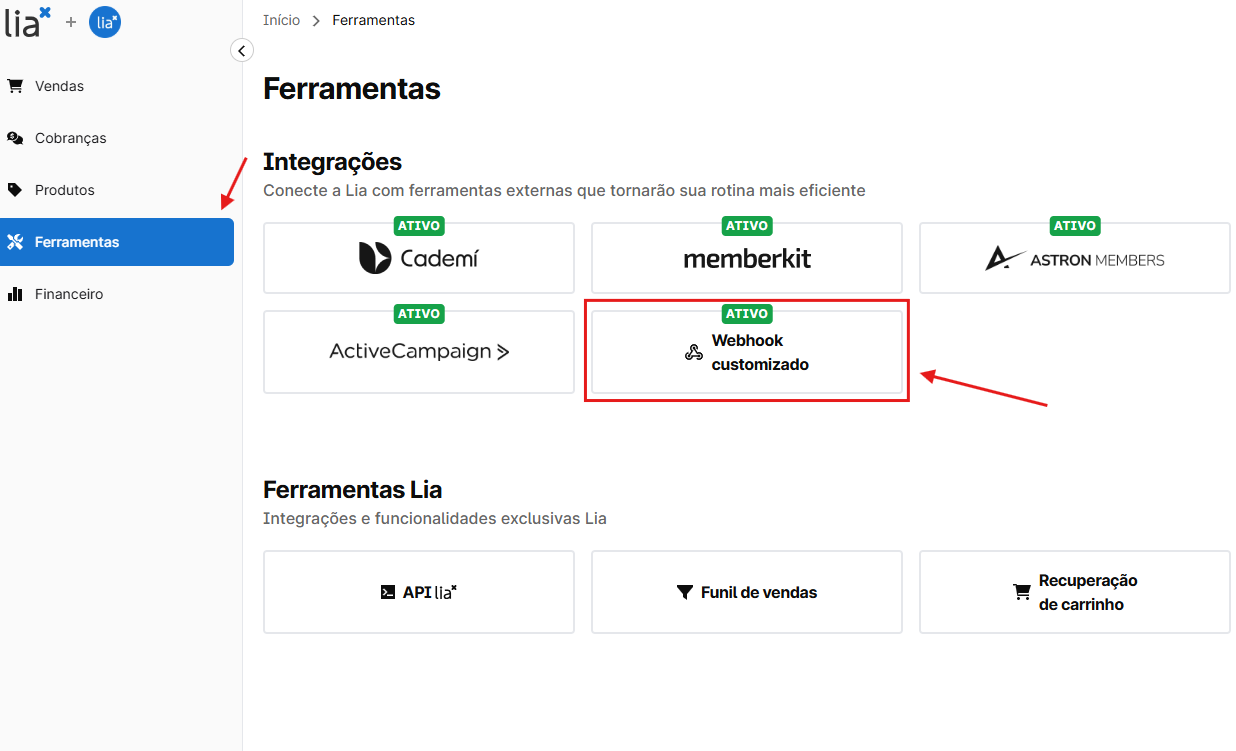
Task: Open the API Lia tool
Action: click(x=418, y=592)
